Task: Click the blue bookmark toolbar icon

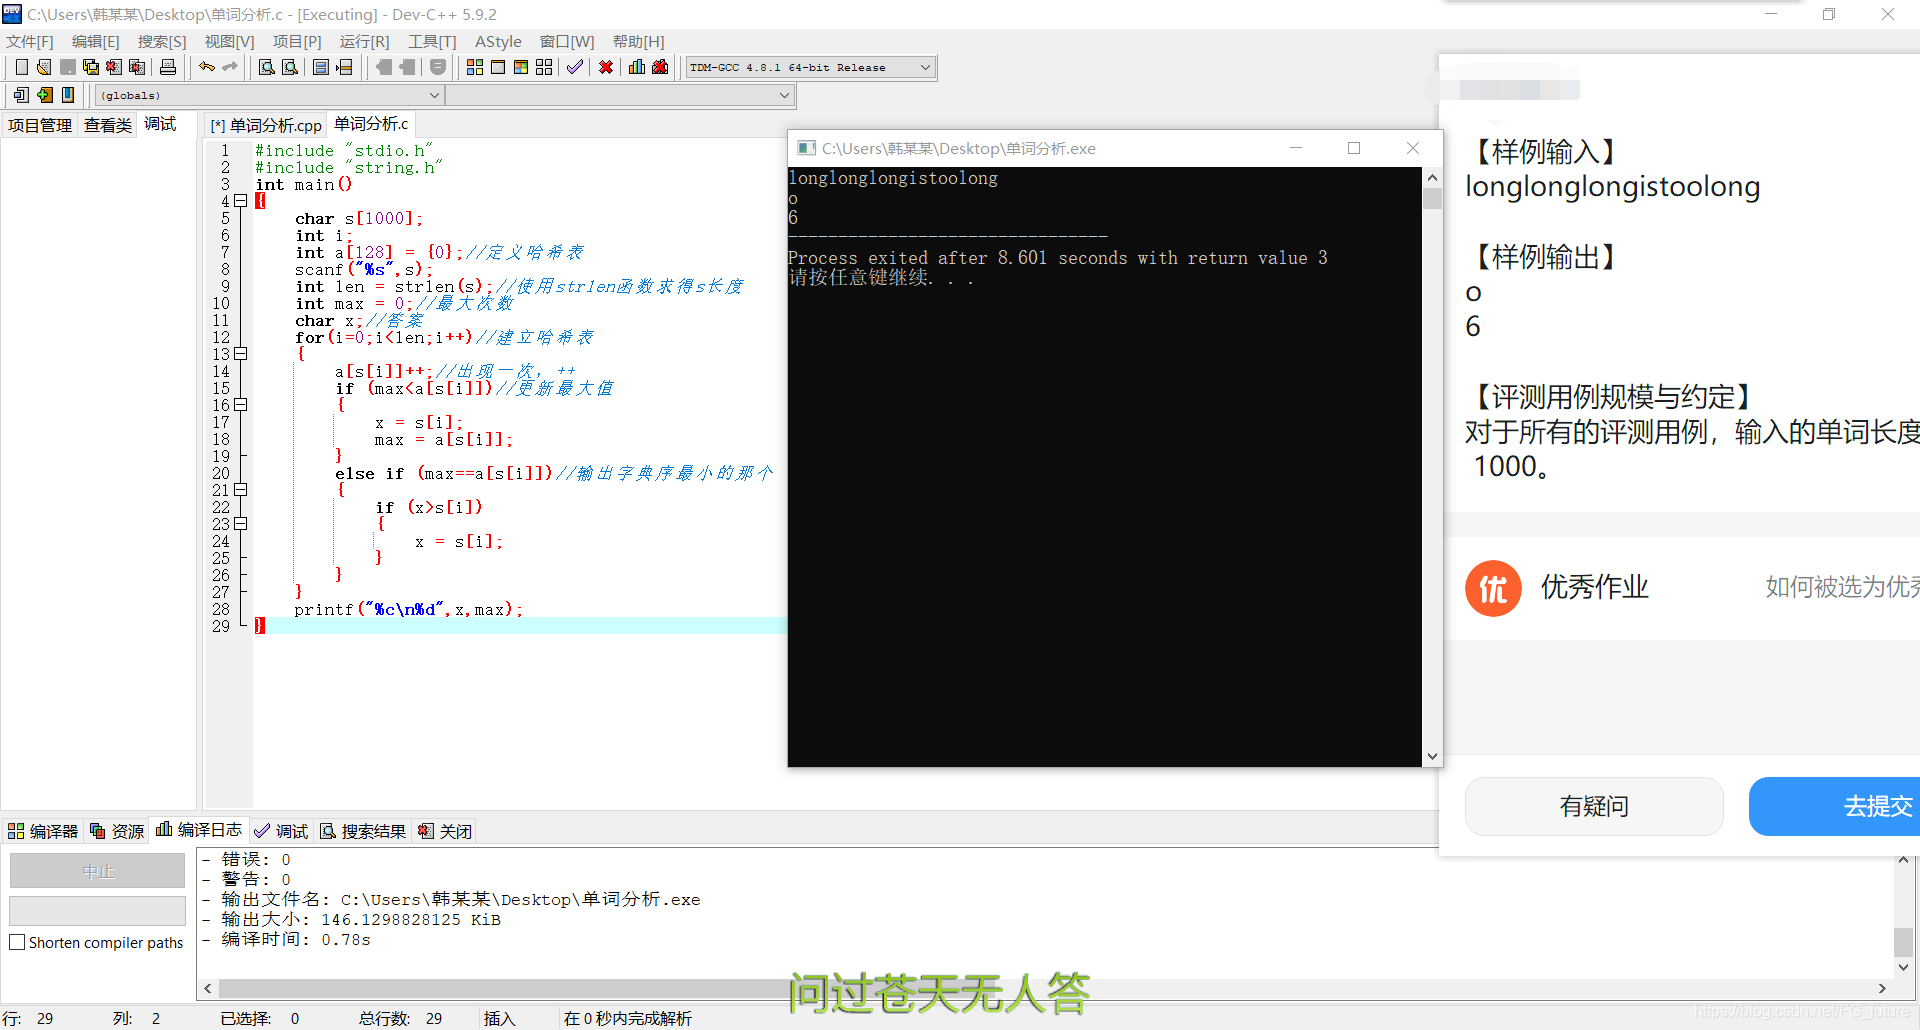Action: tap(68, 95)
